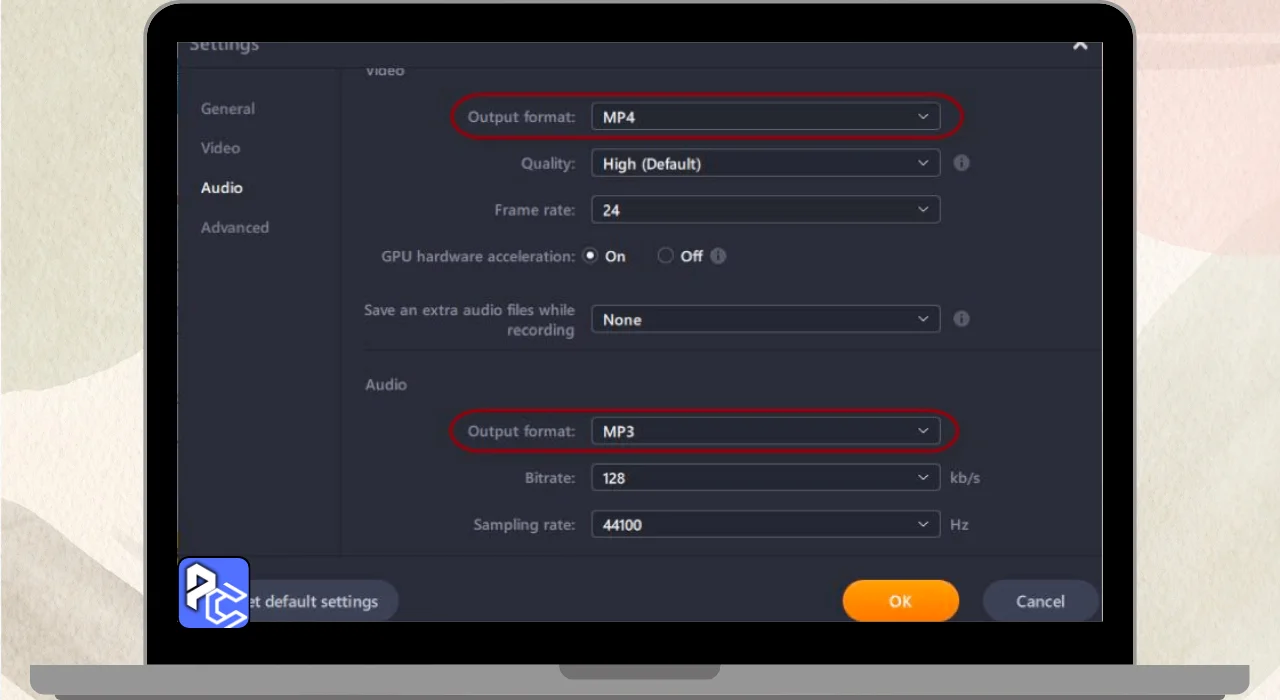Open the audio Output format MP3 dropdown
Image resolution: width=1280 pixels, height=700 pixels.
765,431
